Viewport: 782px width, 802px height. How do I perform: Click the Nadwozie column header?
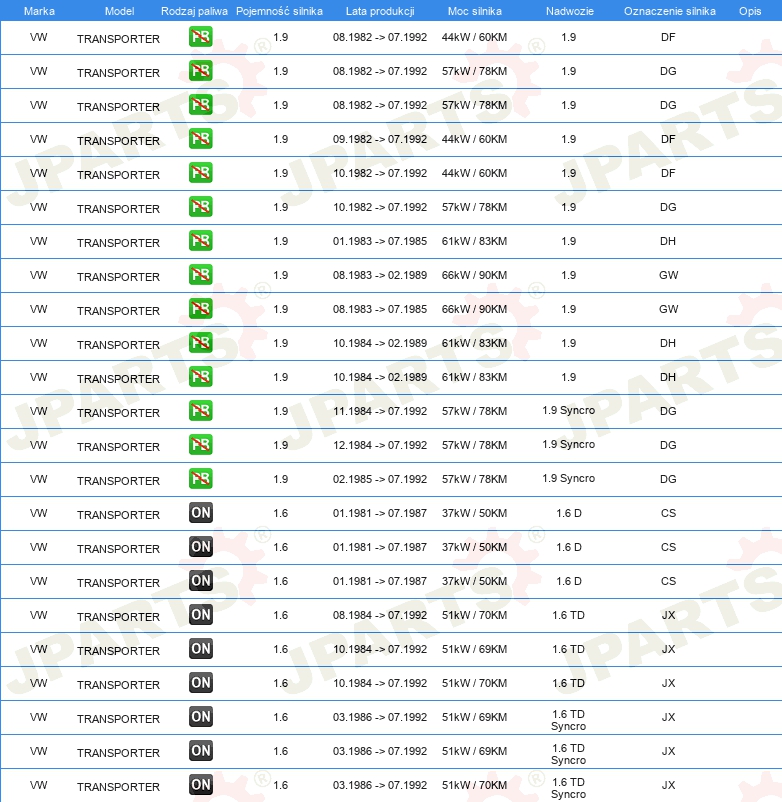569,11
